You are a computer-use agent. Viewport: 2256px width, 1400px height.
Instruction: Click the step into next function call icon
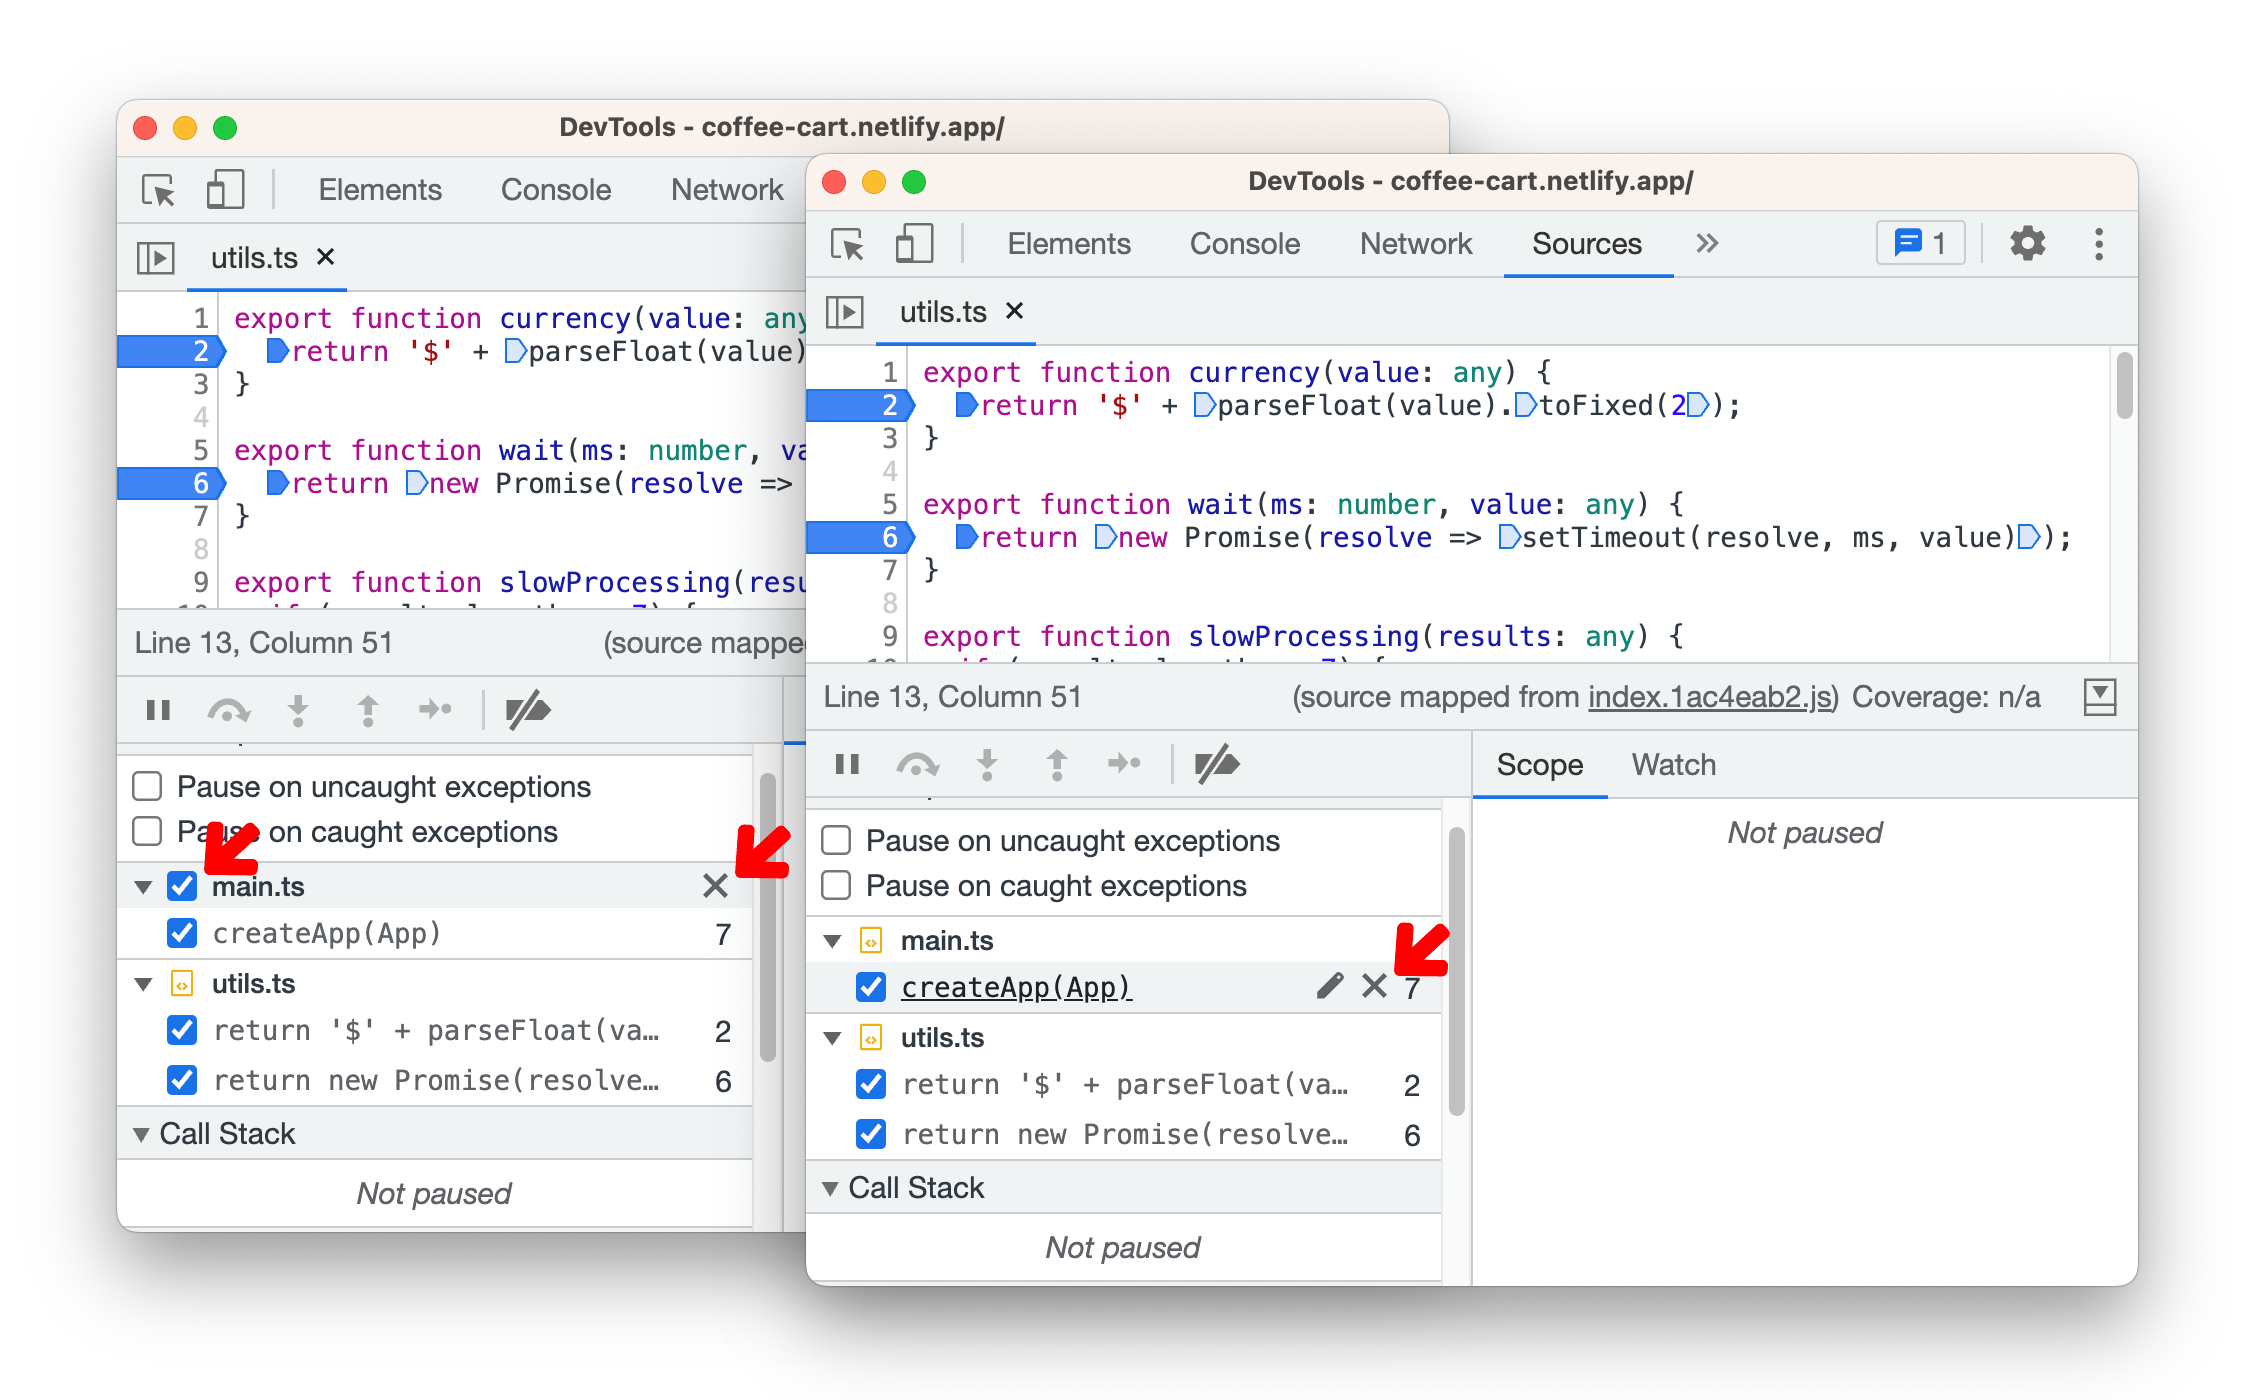point(988,764)
